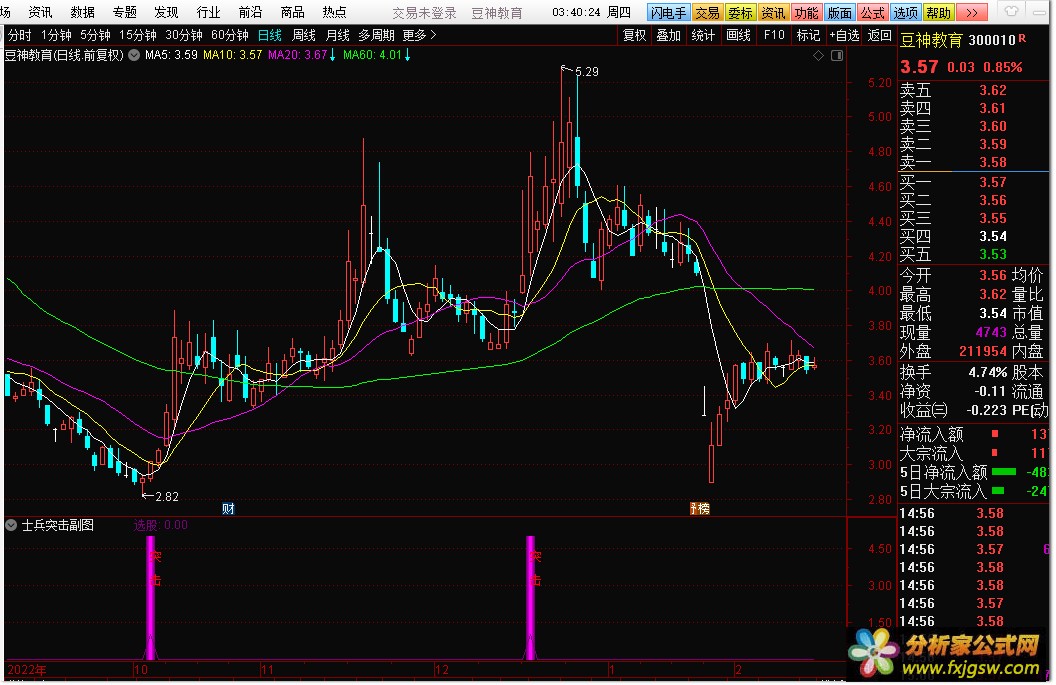Click the 财 financial marker on the chart
Viewport: 1056px width, 685px height.
(228, 509)
